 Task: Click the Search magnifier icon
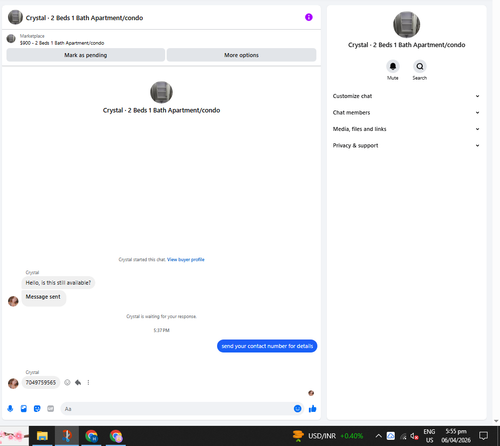tap(420, 66)
